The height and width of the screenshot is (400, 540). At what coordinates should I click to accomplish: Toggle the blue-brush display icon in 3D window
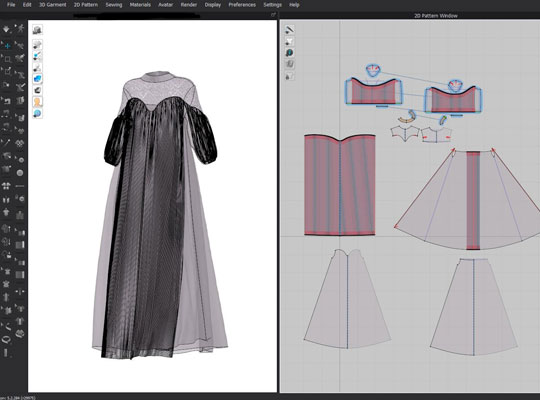pyautogui.click(x=38, y=56)
